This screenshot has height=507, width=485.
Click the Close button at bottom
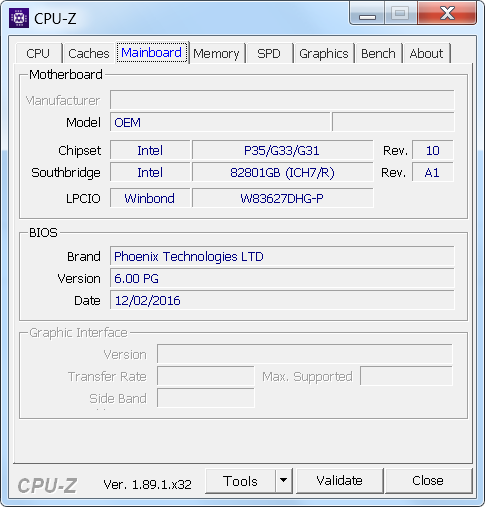(x=428, y=481)
